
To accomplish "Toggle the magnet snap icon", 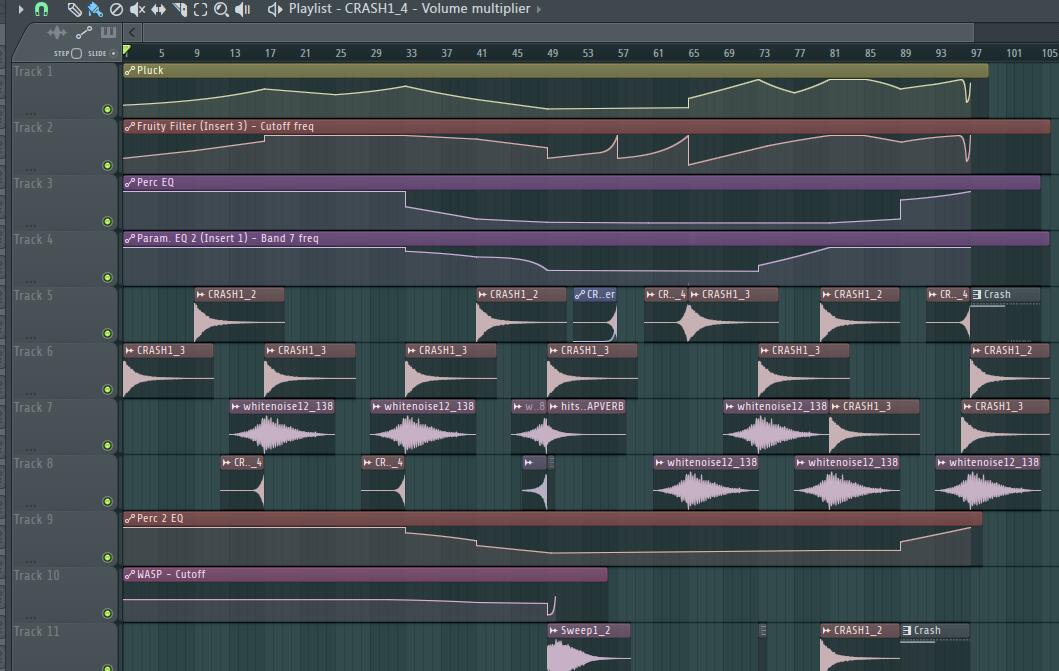I will click(x=41, y=9).
